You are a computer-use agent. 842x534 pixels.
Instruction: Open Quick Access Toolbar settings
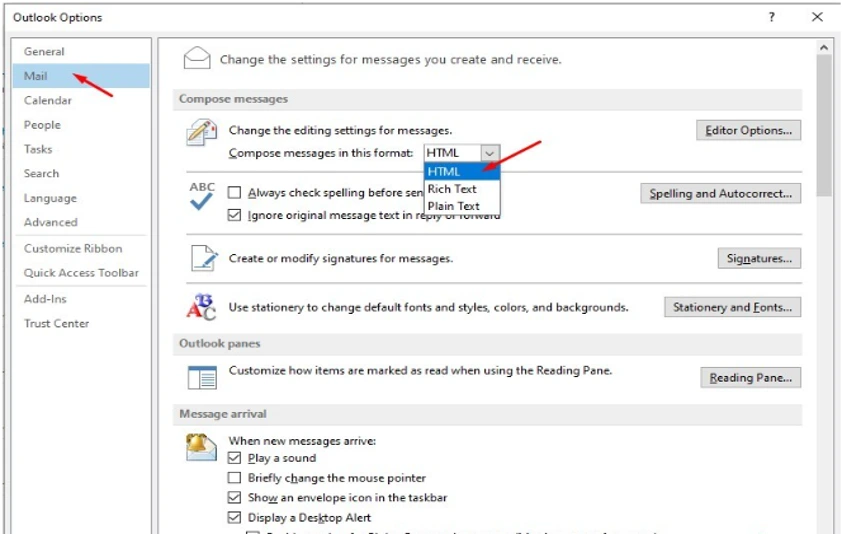pyautogui.click(x=81, y=272)
